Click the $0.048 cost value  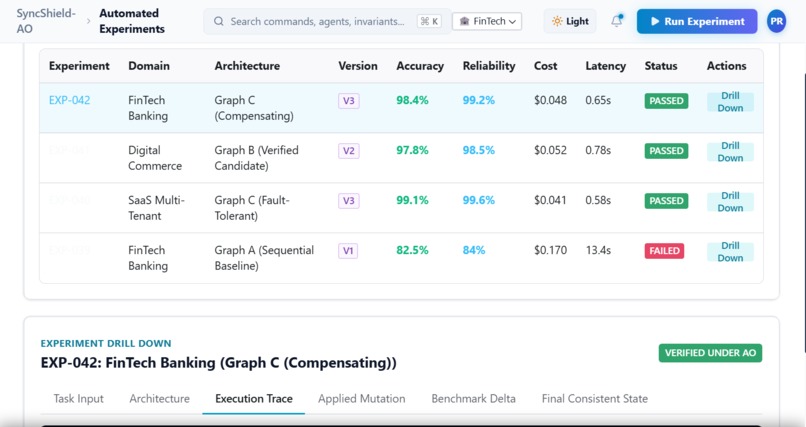551,100
